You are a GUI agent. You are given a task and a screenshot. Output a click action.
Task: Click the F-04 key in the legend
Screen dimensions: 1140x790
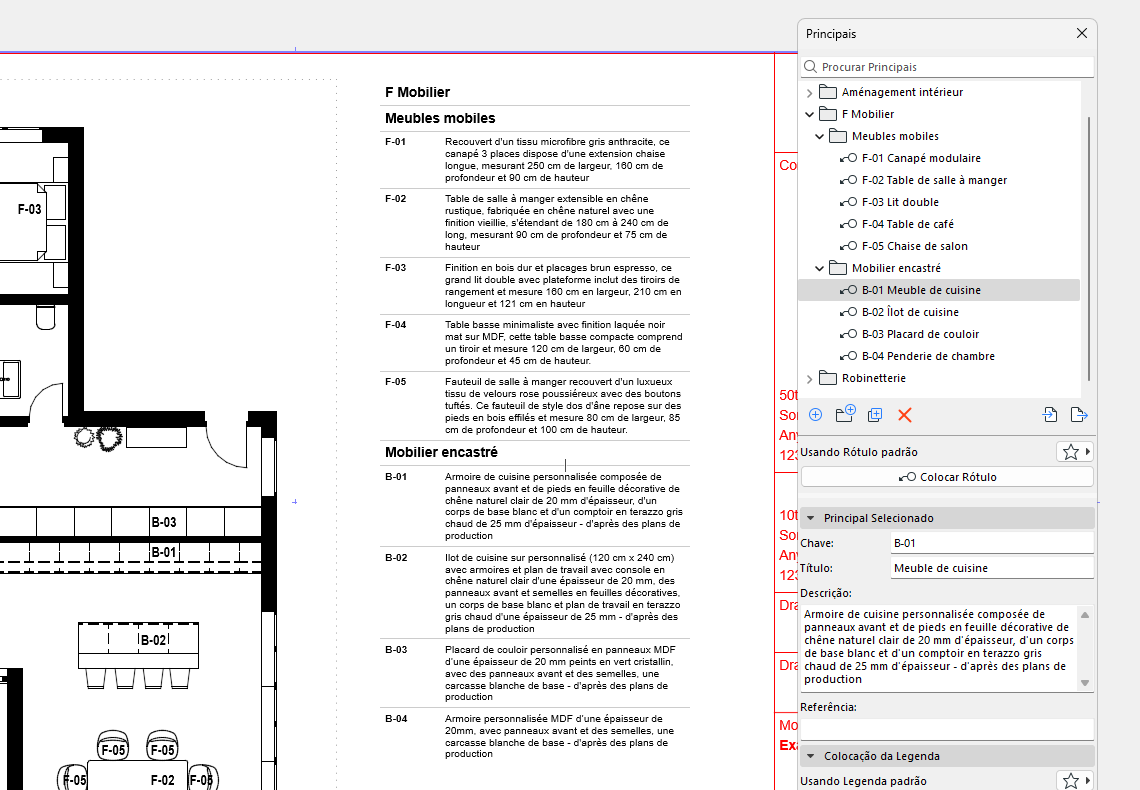(396, 325)
